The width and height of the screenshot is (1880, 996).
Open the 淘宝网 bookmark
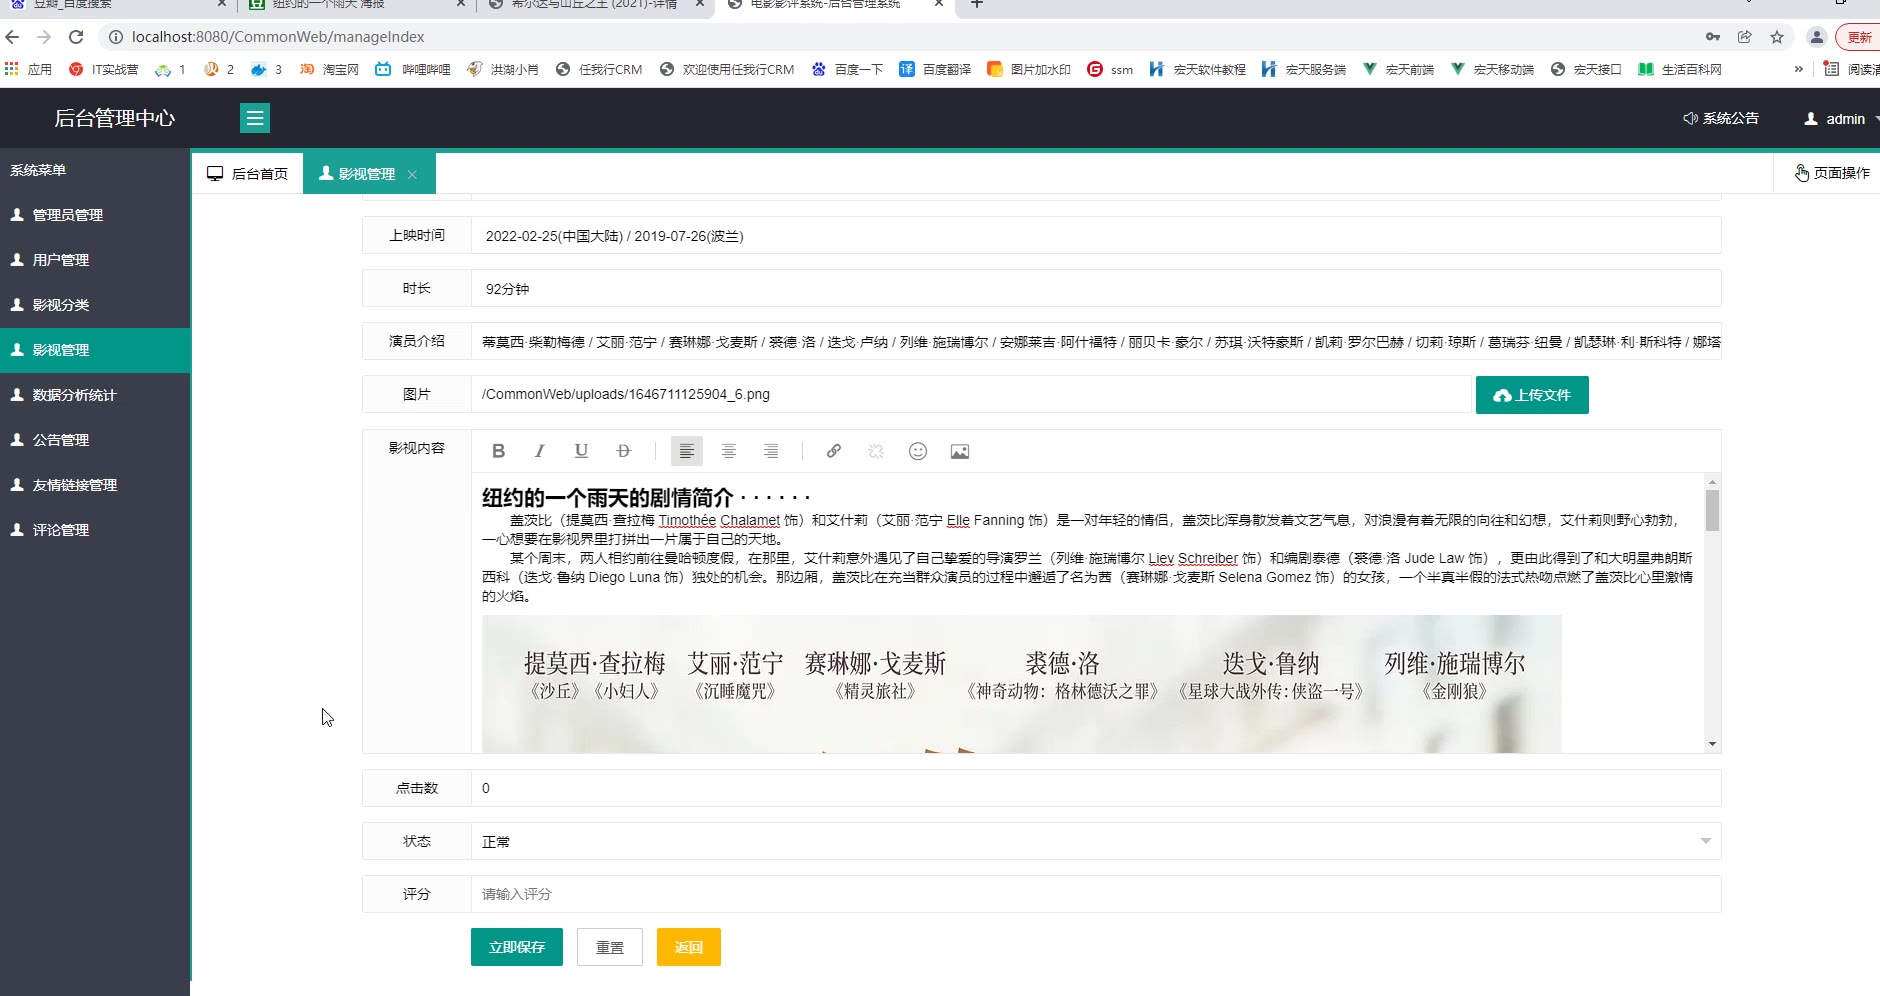click(x=329, y=69)
